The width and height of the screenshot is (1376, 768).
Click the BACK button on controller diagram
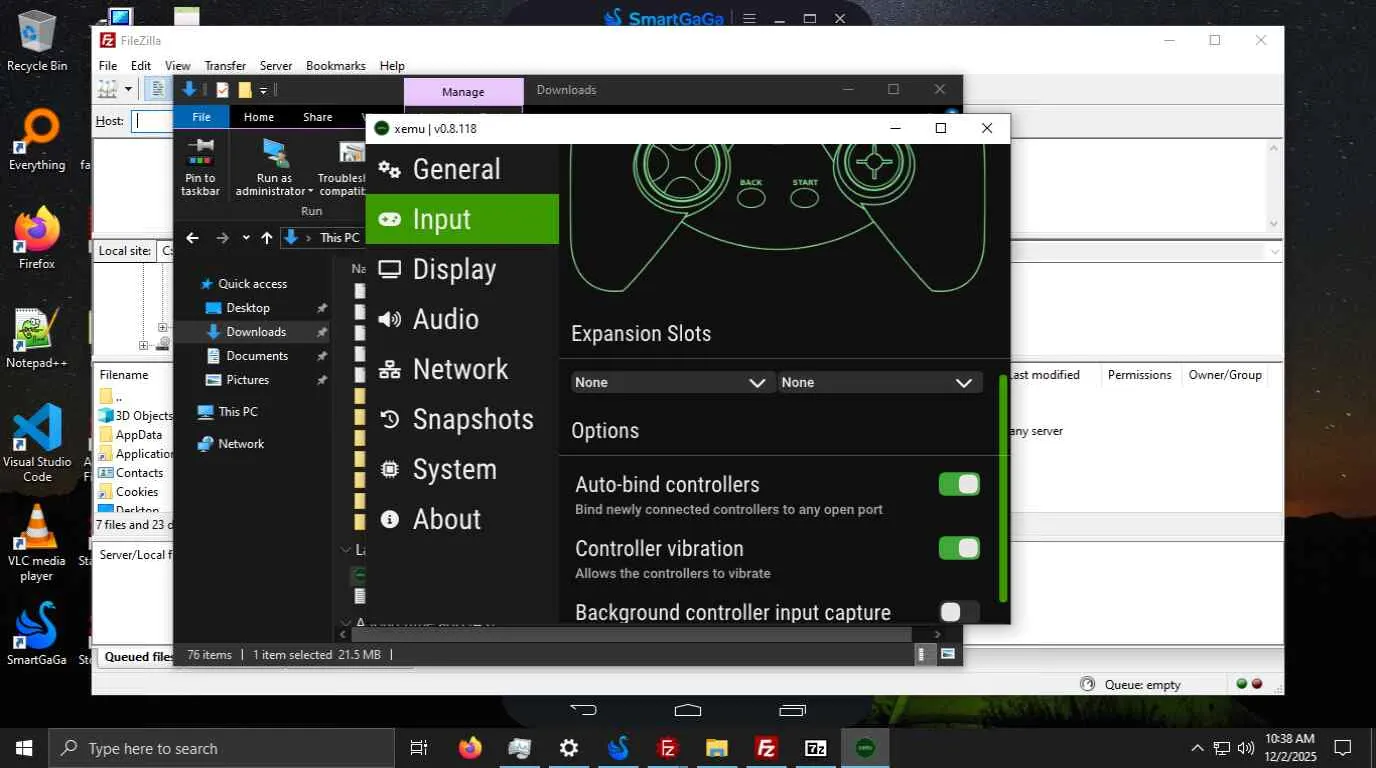click(751, 196)
